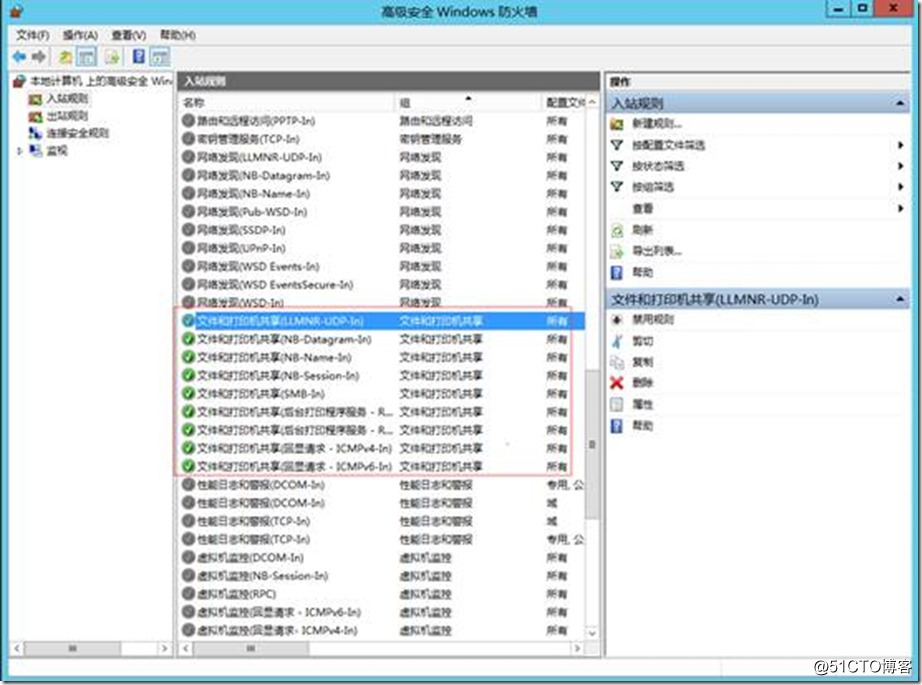The image size is (922, 685).
Task: Click the gray icon of 网络发现(SSDP-In) rule
Action: (188, 230)
